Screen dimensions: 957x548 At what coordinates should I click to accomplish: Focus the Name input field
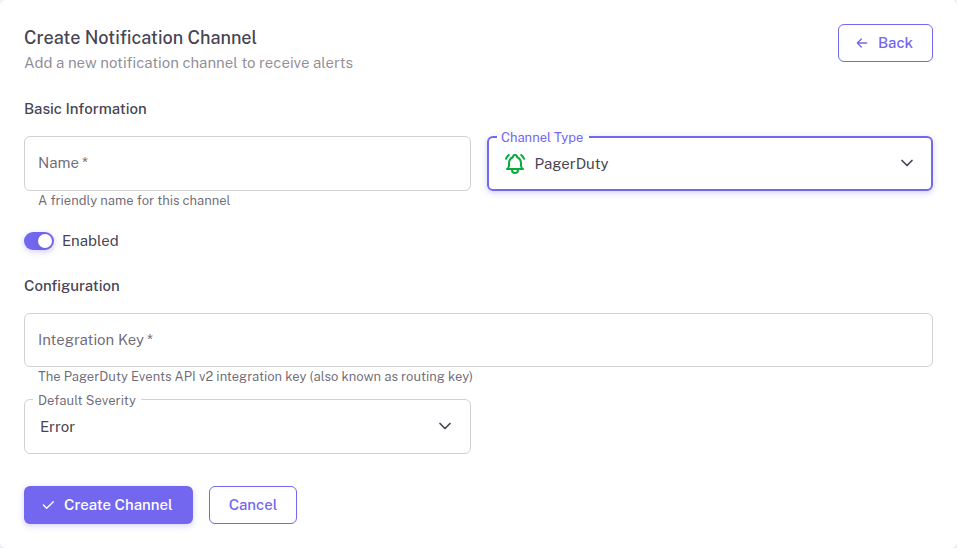(x=247, y=164)
